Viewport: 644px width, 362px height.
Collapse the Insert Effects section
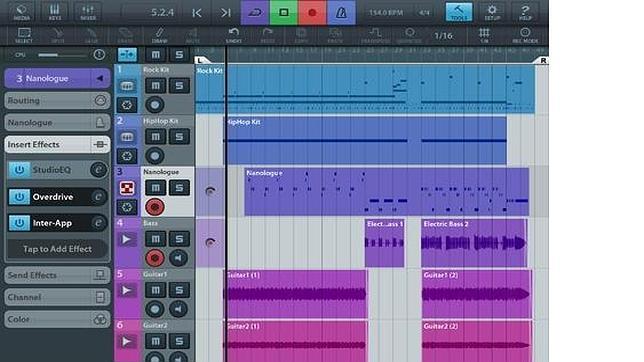point(57,145)
